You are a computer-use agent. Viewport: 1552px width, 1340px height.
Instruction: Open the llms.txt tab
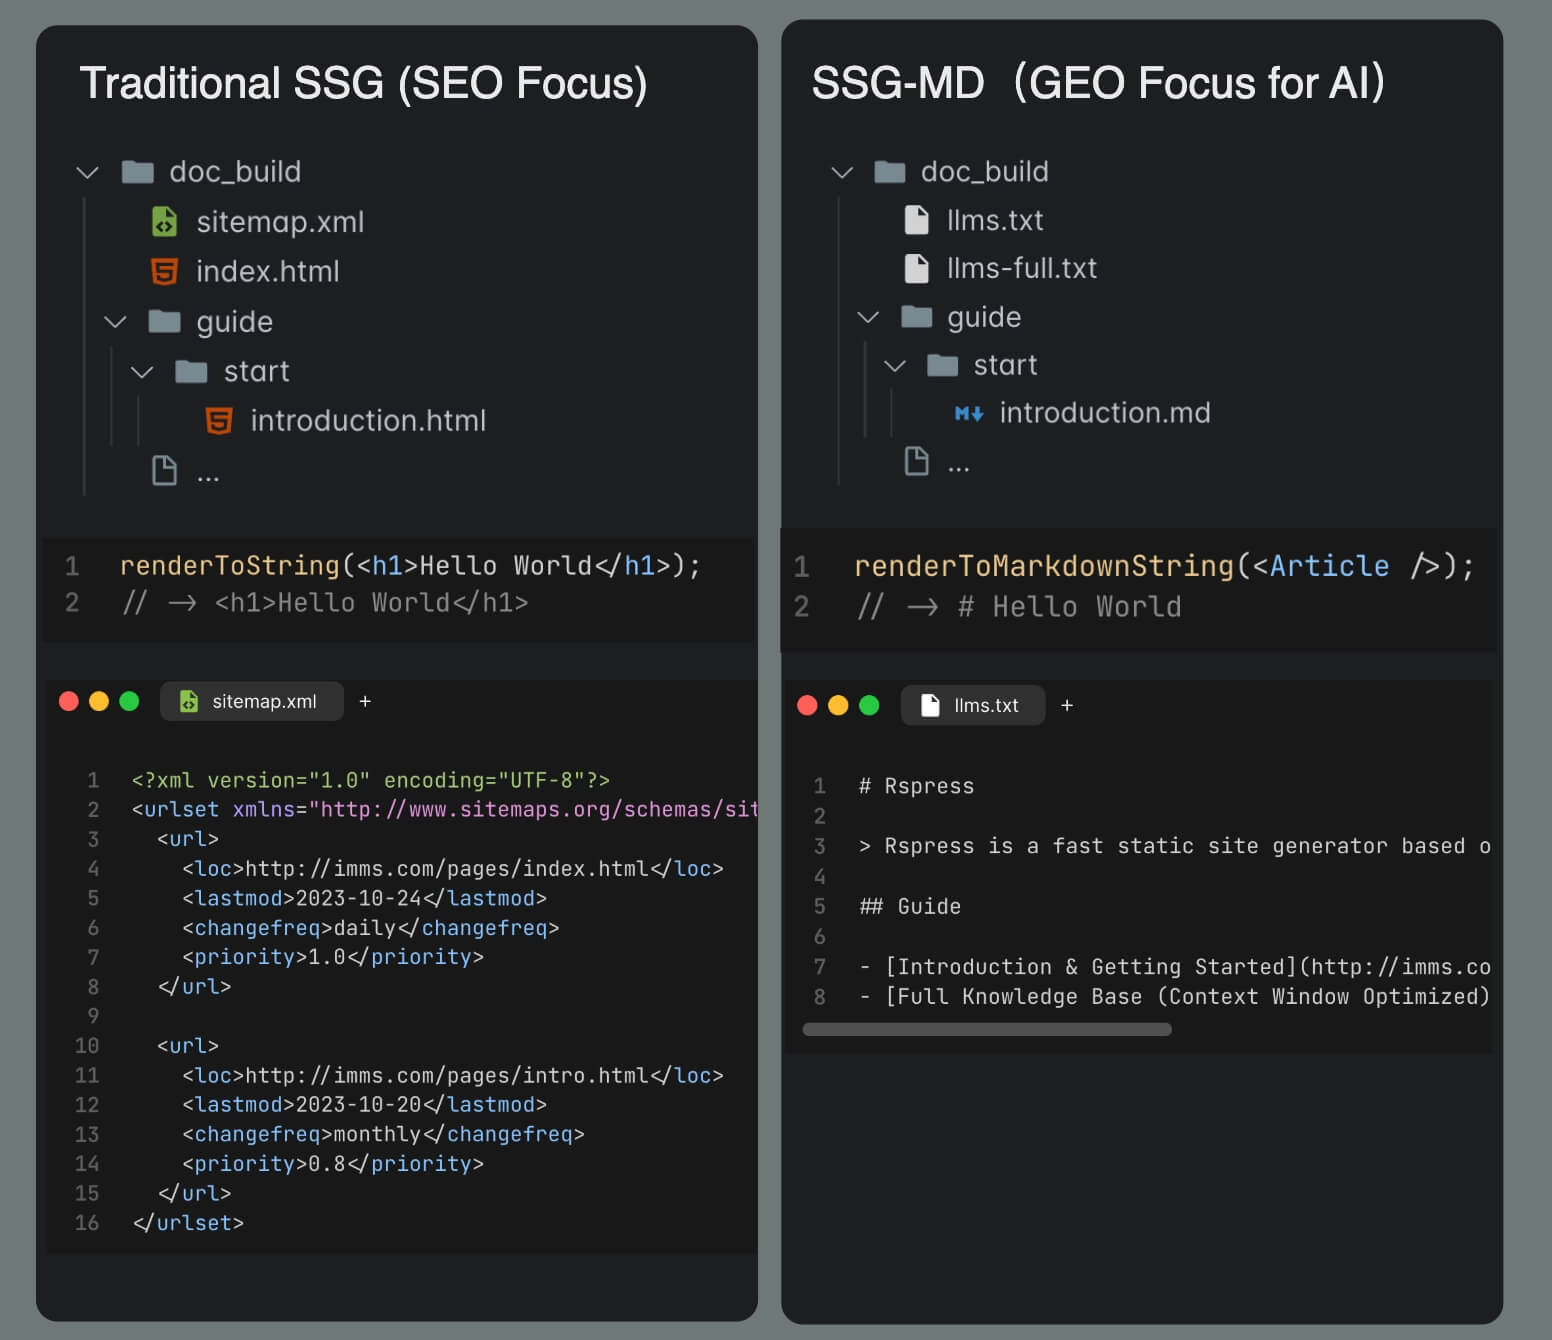click(x=972, y=705)
